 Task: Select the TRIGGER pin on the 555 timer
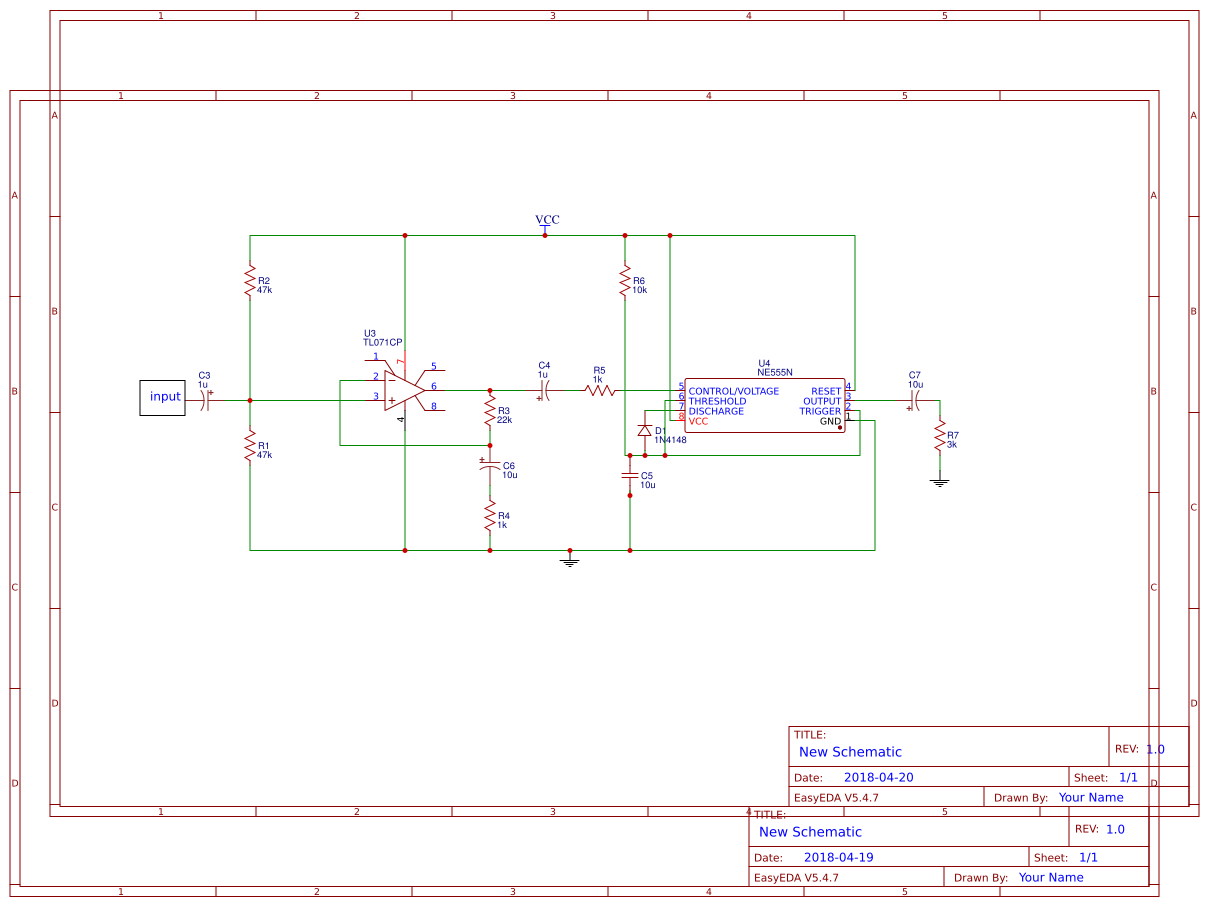(x=822, y=411)
